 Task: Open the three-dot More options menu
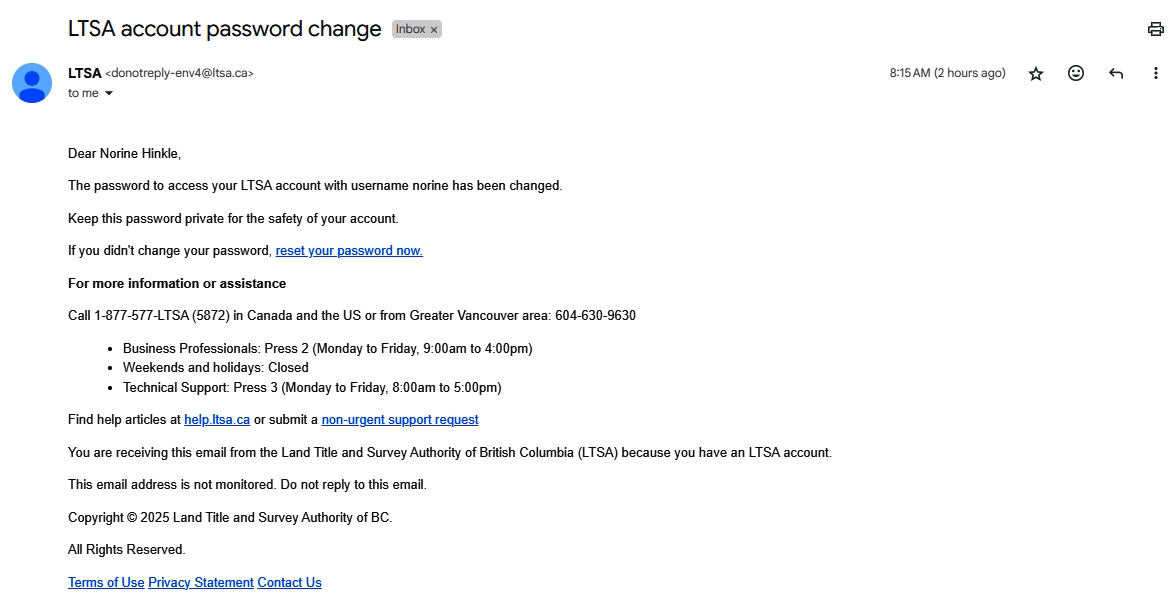click(1155, 73)
